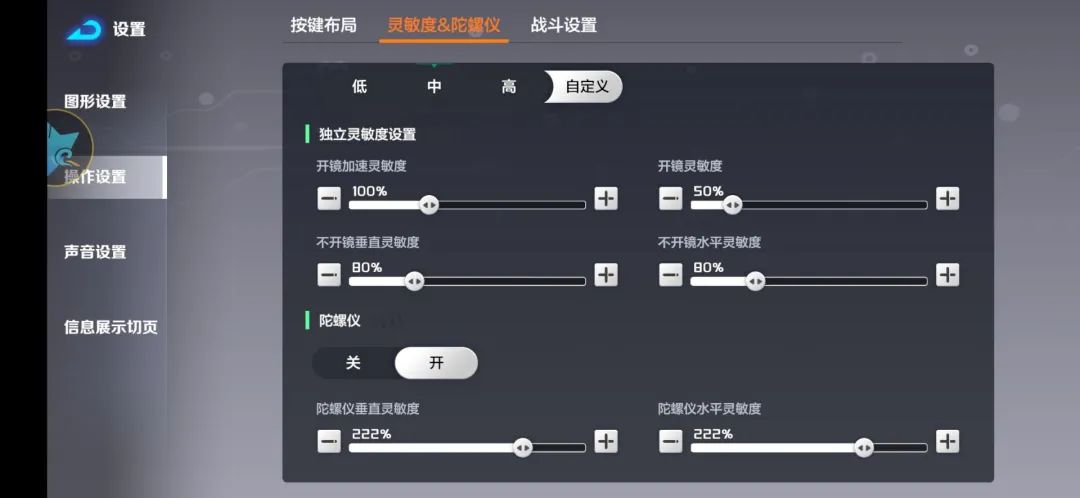Turn gyroscope off with 关 option
1080x498 pixels.
(x=353, y=363)
